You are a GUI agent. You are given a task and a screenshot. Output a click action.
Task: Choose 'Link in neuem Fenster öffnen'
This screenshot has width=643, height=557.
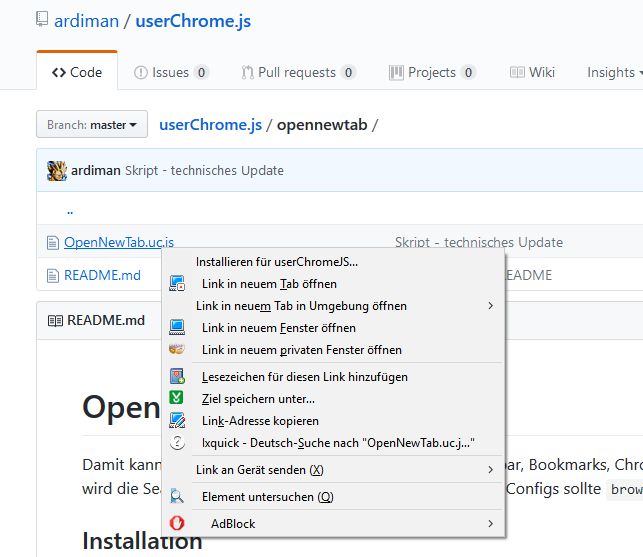click(333, 328)
